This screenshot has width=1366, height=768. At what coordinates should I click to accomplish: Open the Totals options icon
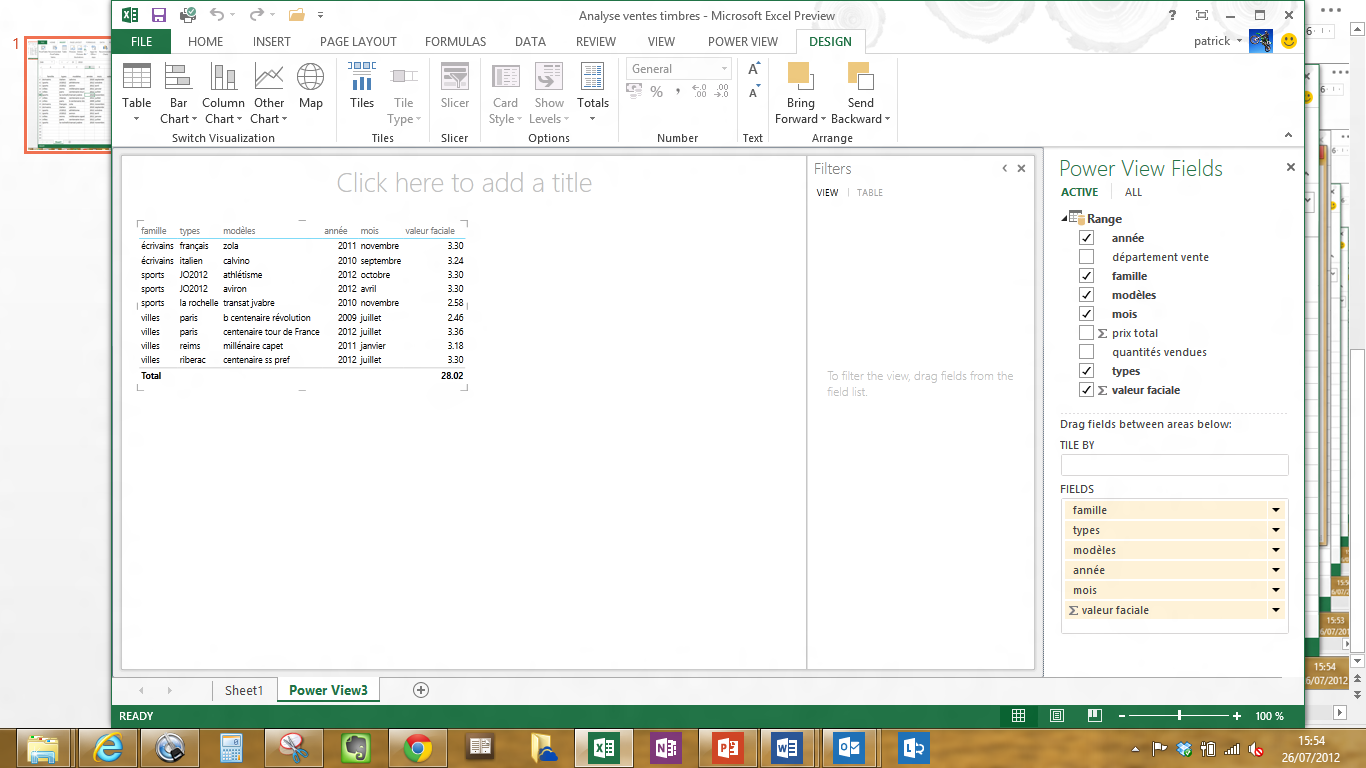coord(593,77)
